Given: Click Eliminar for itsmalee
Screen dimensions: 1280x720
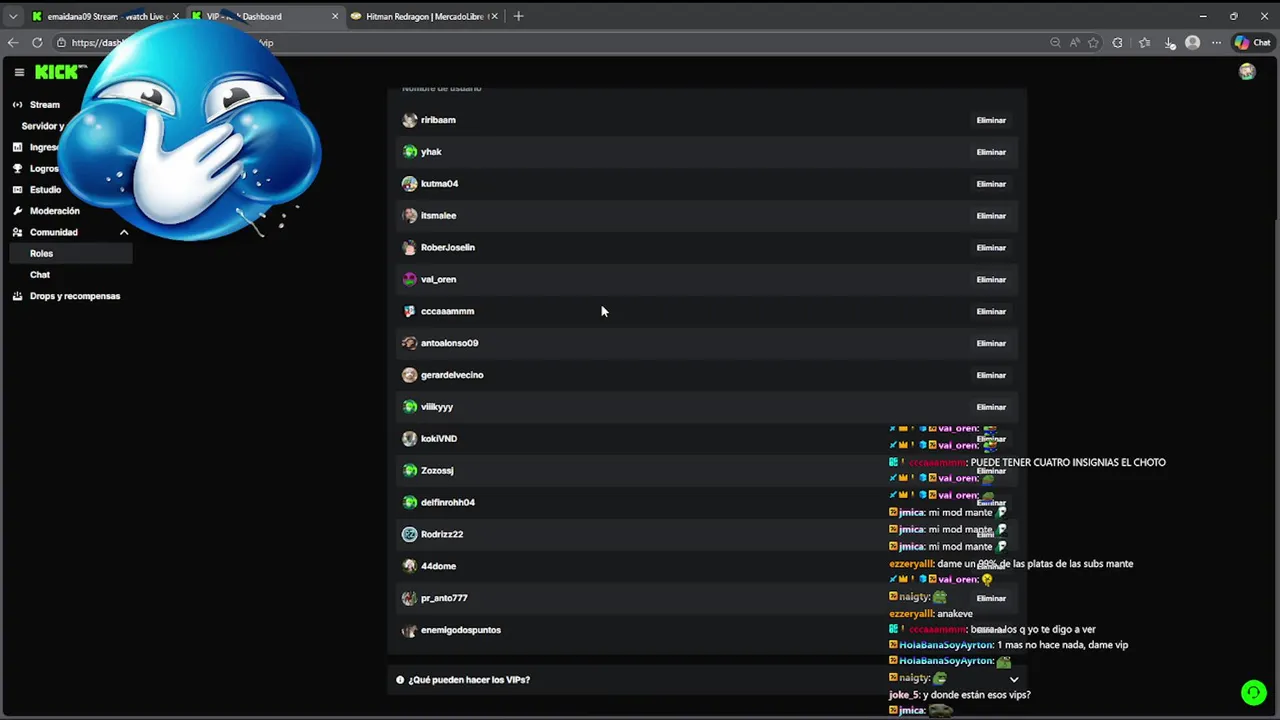Looking at the screenshot, I should pos(991,216).
